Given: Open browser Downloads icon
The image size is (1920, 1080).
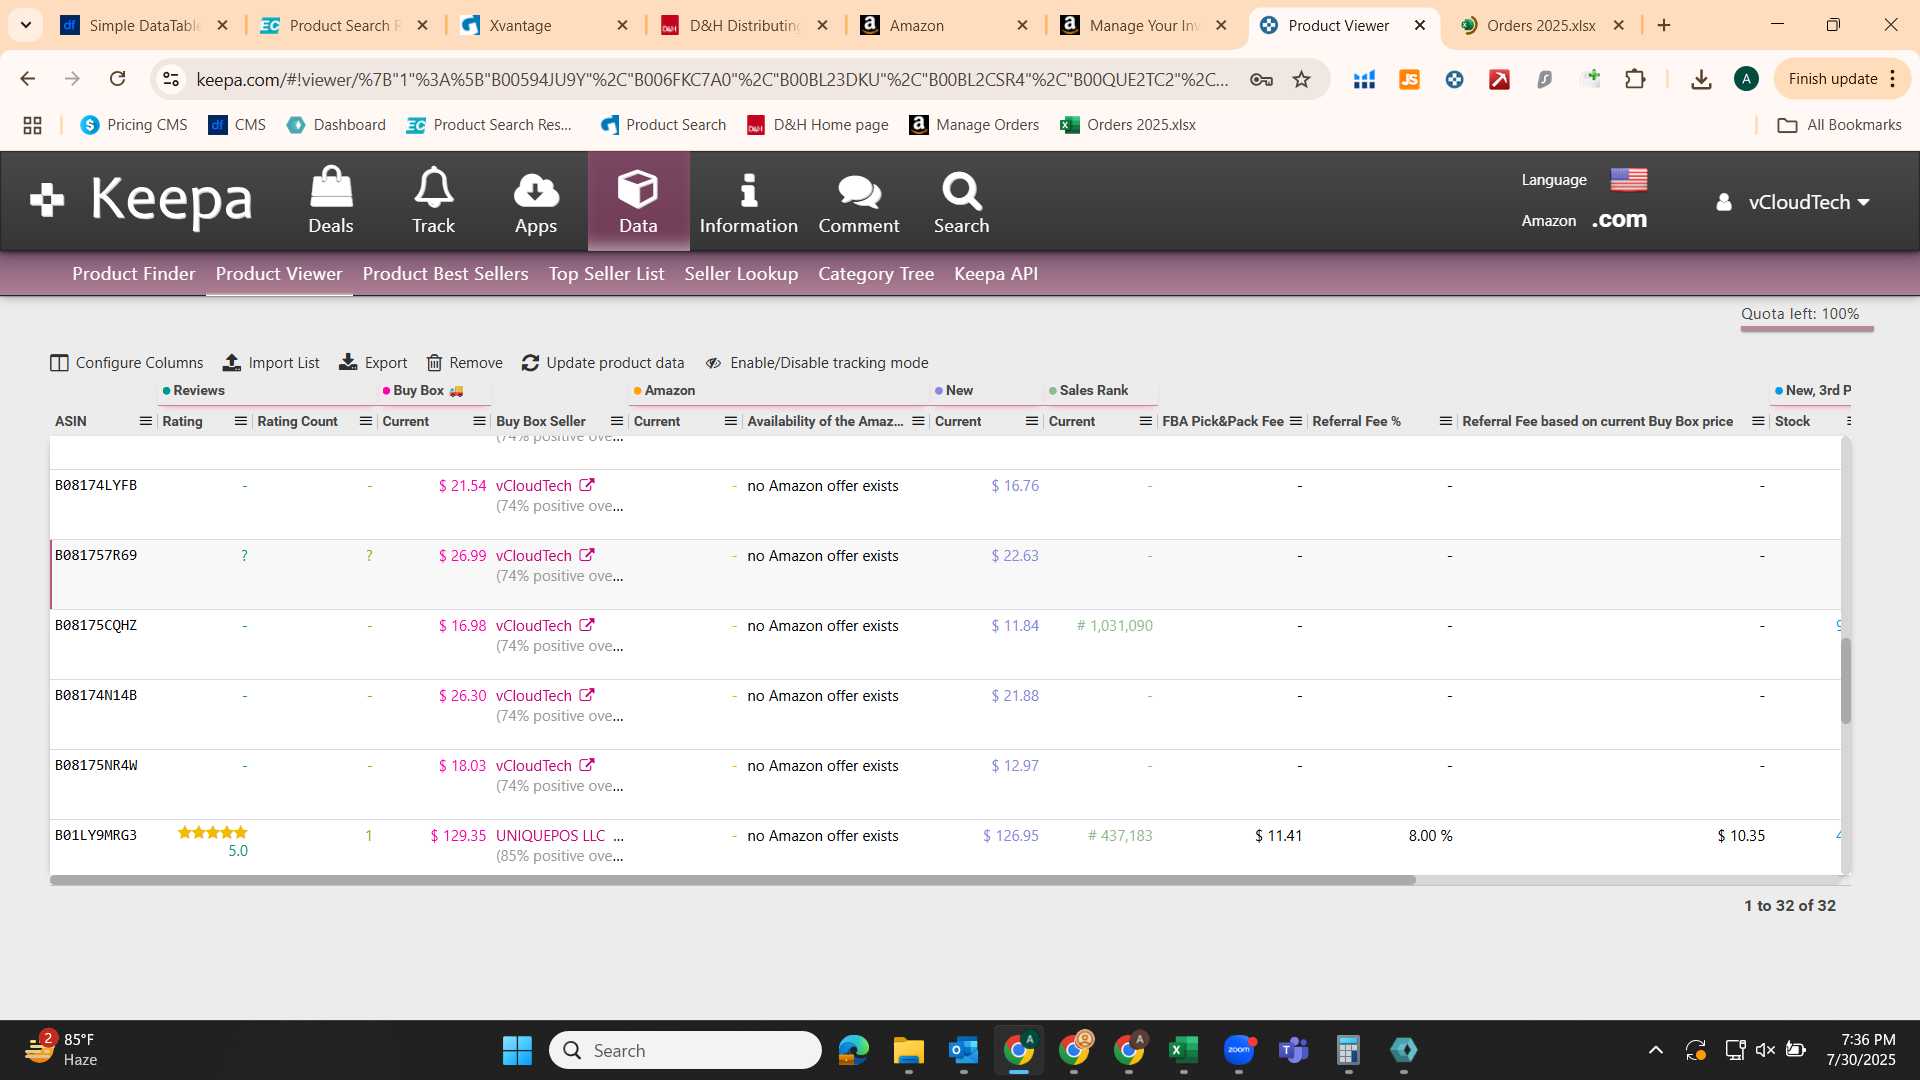Looking at the screenshot, I should click(x=1700, y=79).
